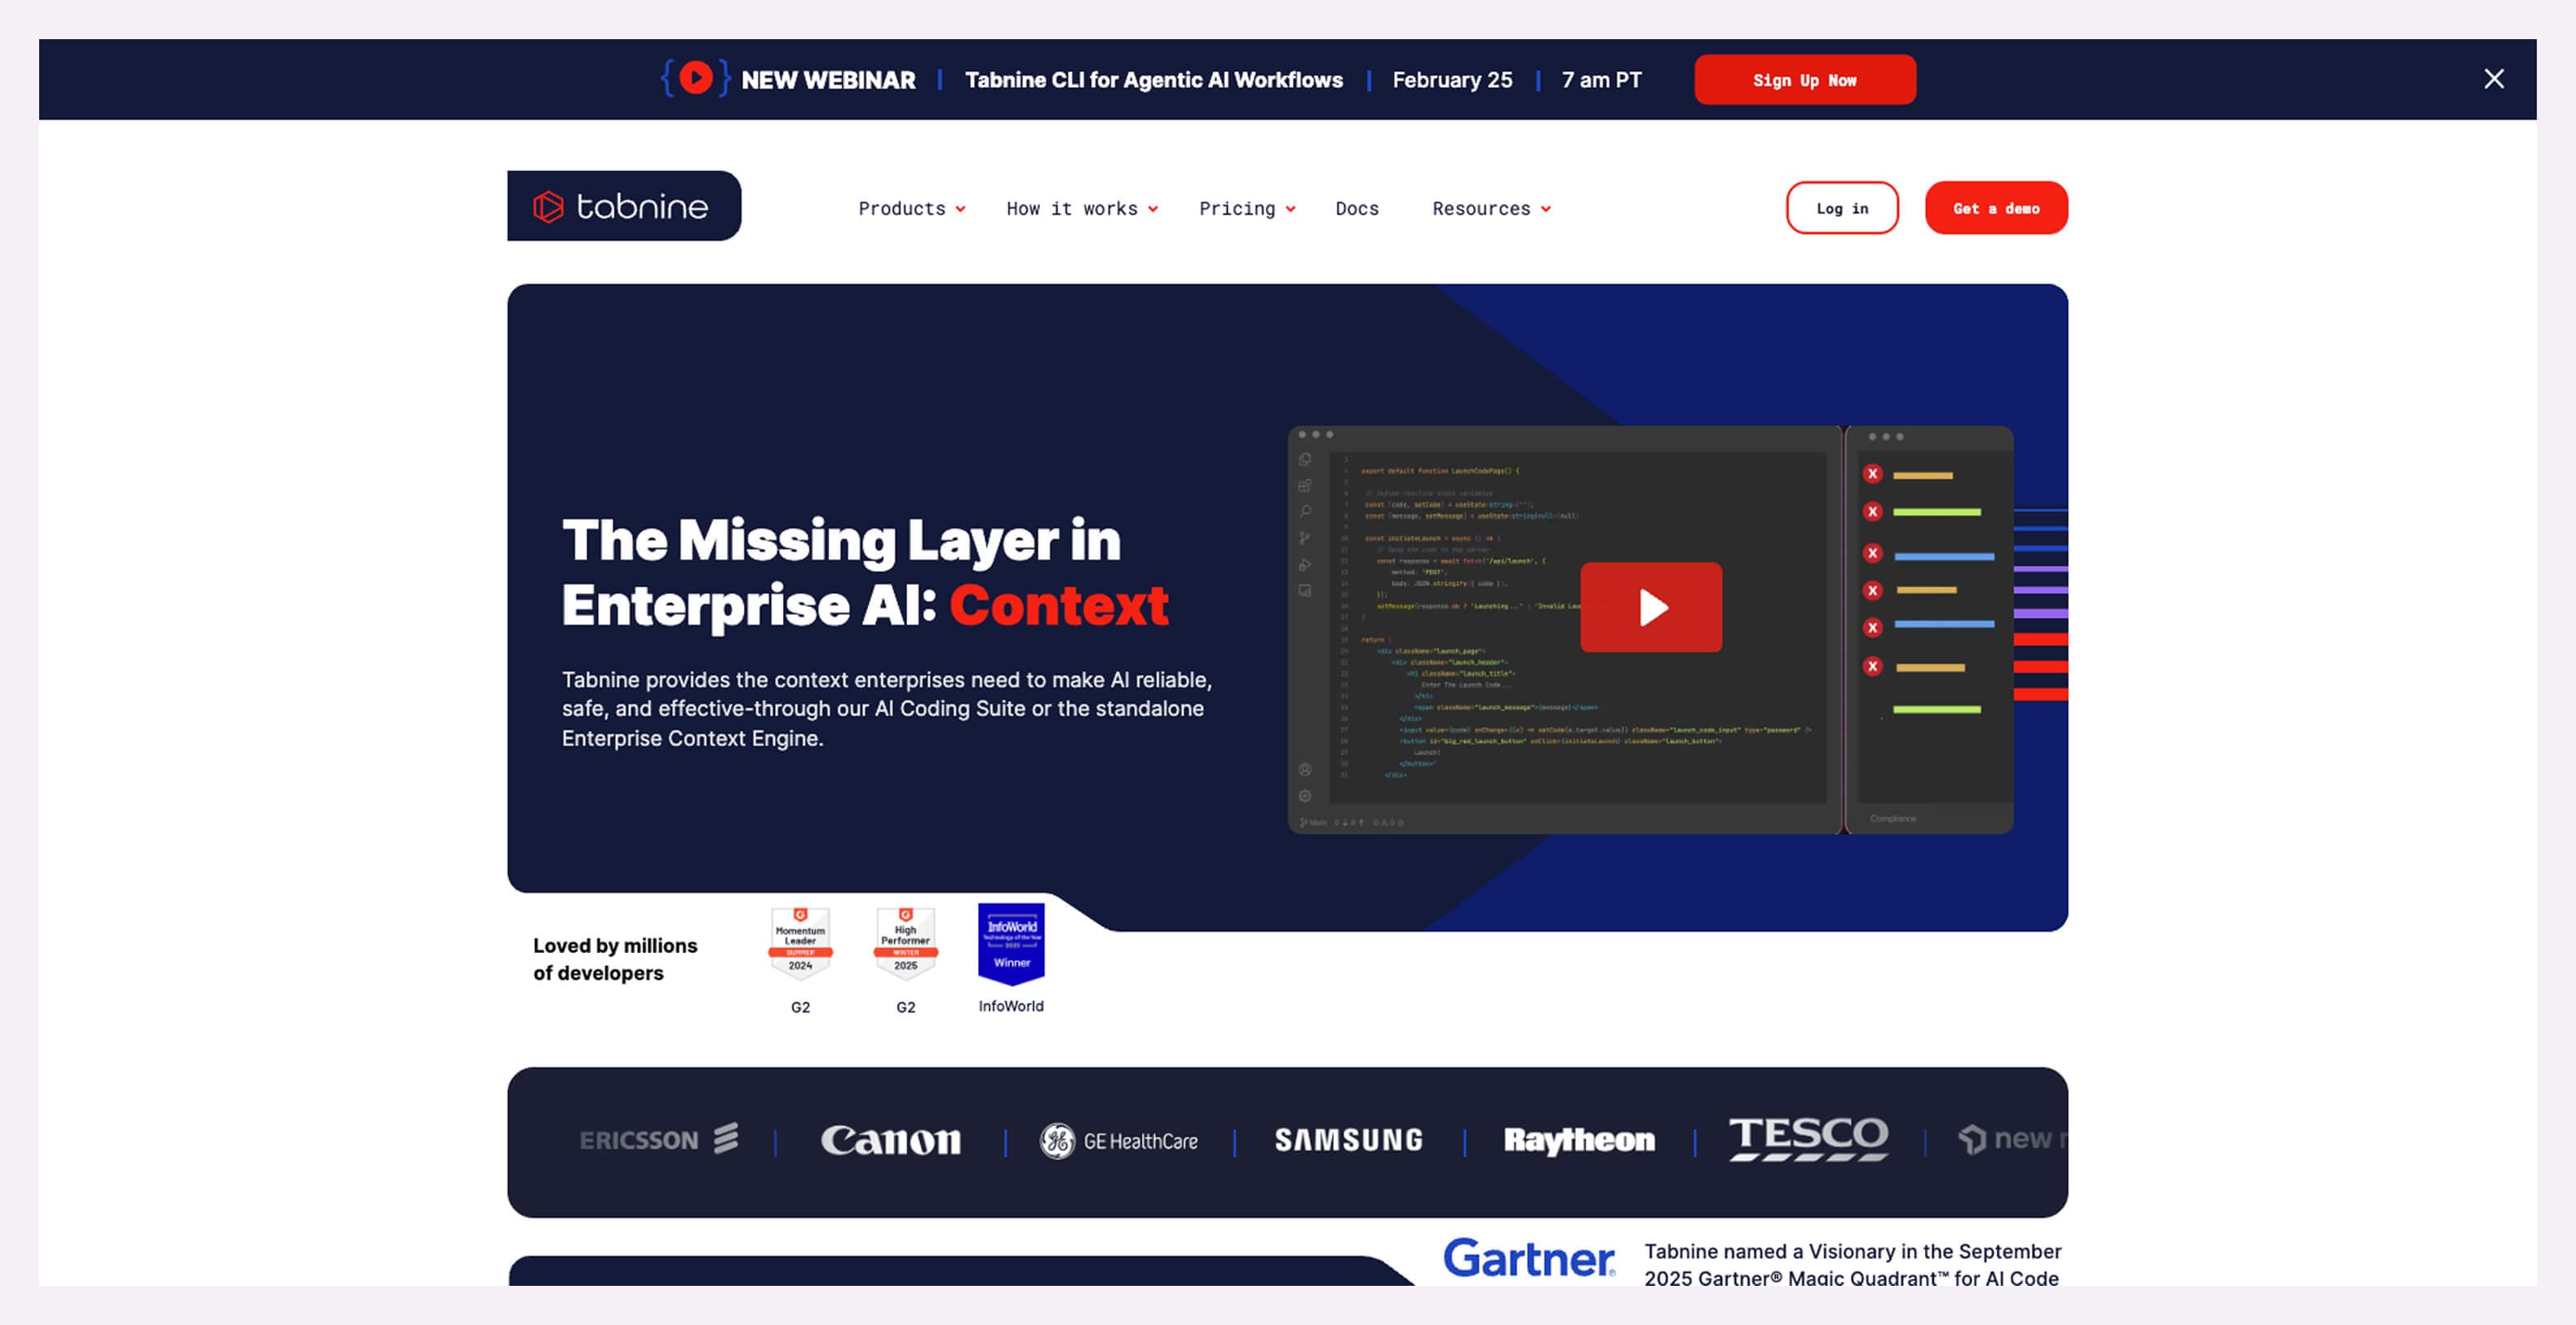Expand the Products menu
Viewport: 2576px width, 1325px height.
tap(911, 208)
